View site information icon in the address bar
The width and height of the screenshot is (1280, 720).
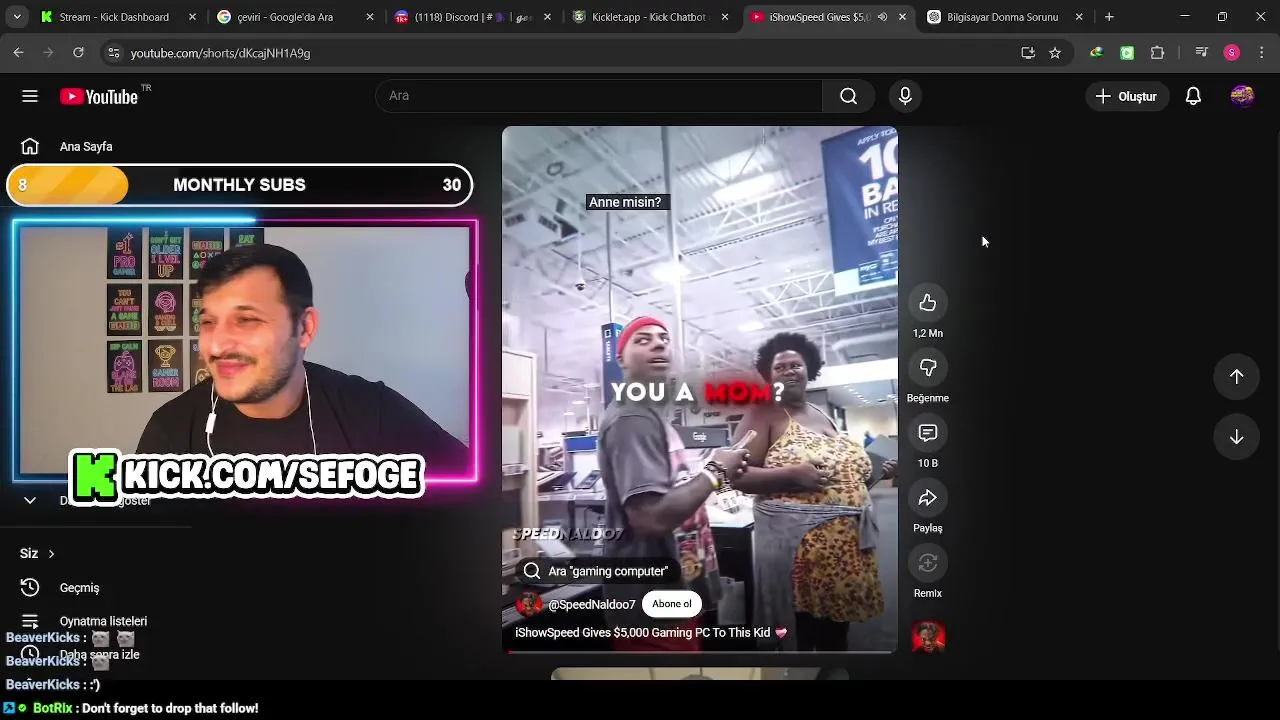113,53
